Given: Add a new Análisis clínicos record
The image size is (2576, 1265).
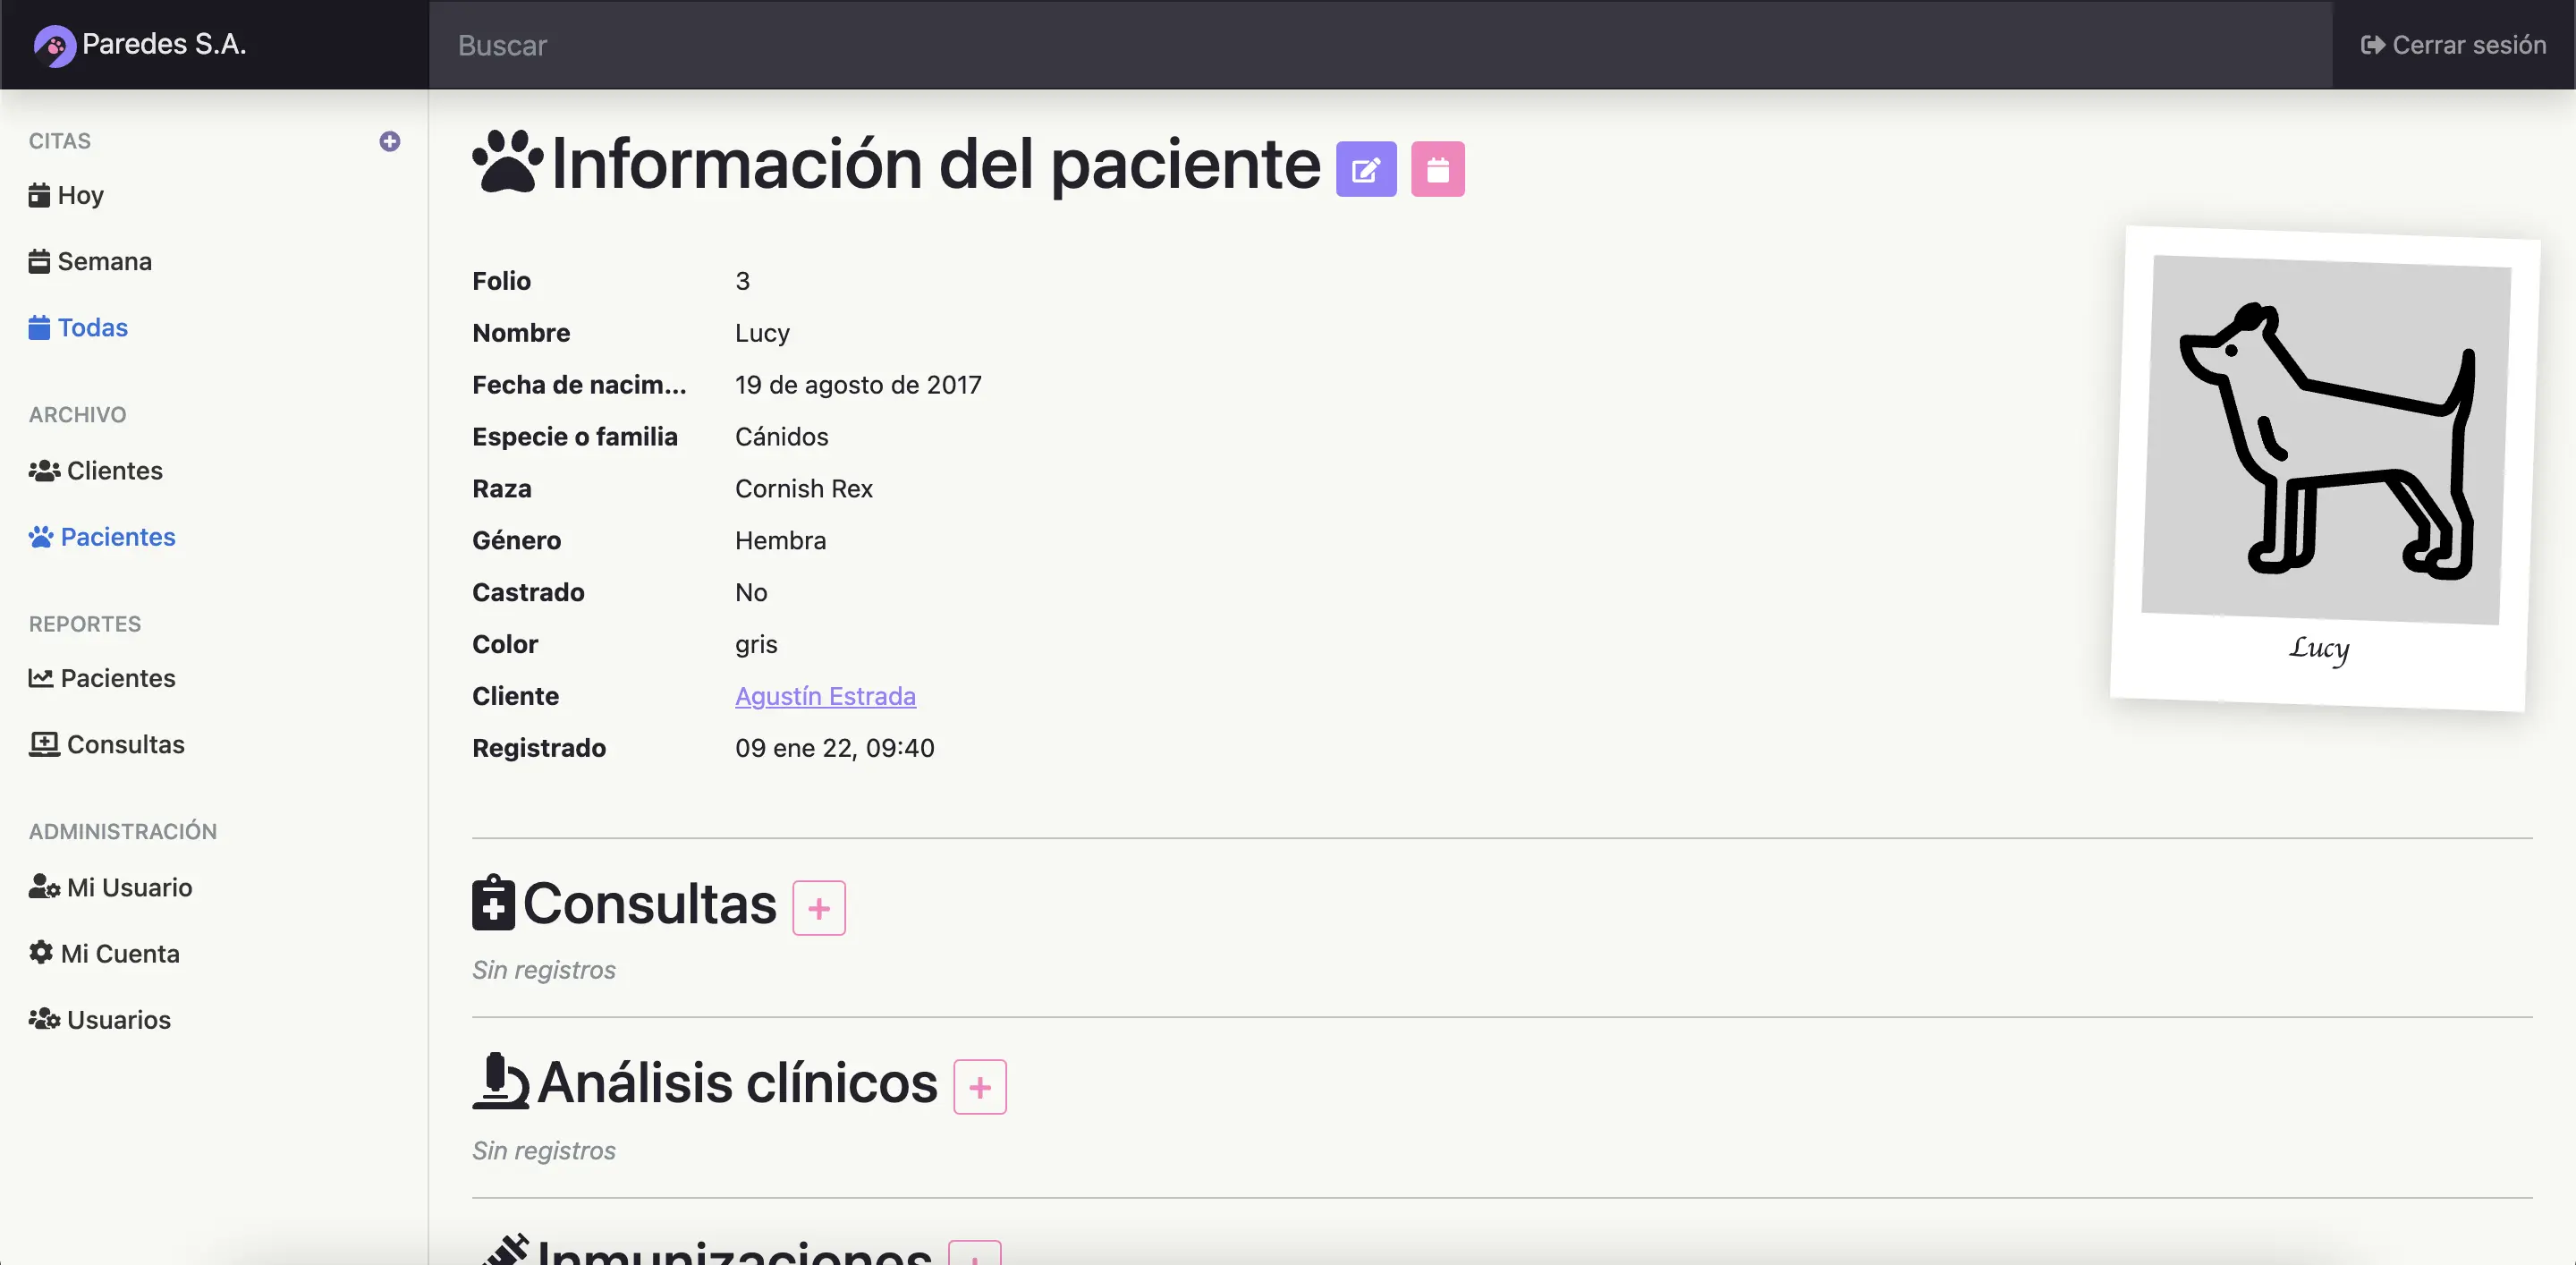Looking at the screenshot, I should 979,1087.
